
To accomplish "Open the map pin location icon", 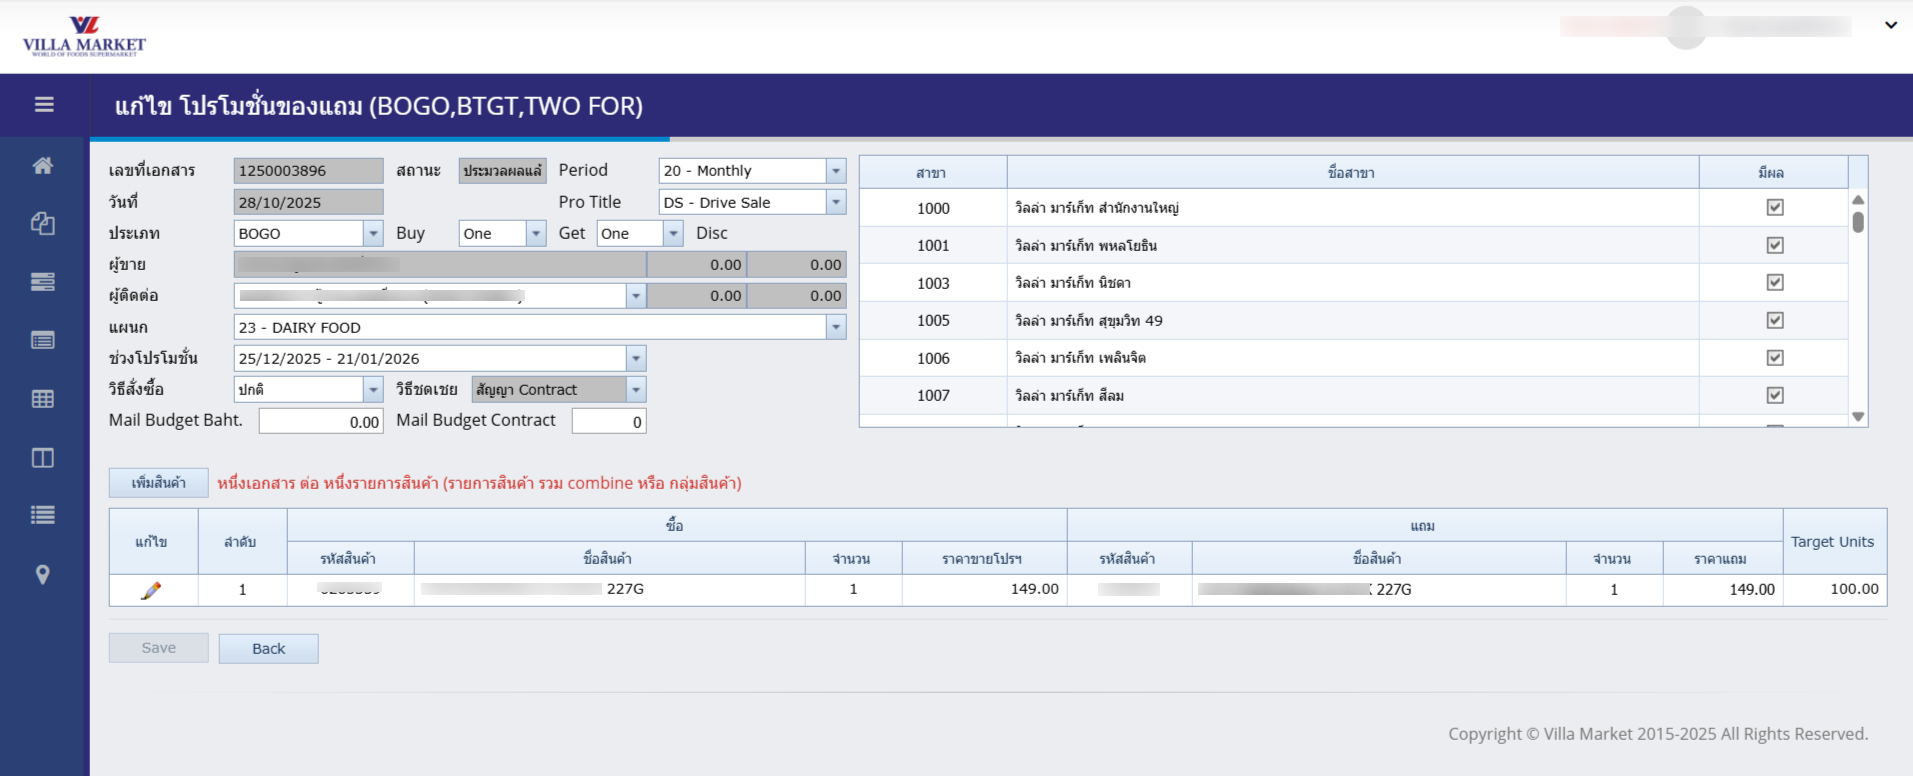I will tap(43, 575).
